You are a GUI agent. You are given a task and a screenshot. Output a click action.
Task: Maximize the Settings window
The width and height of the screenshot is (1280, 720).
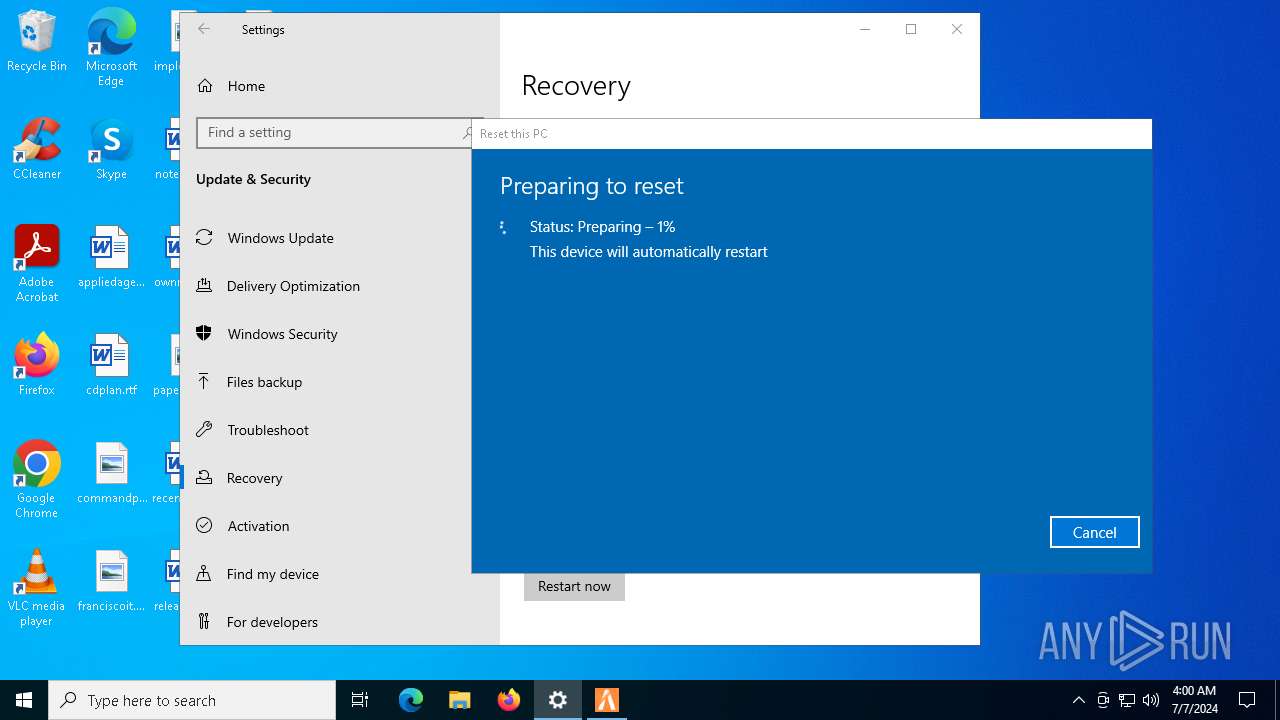click(x=911, y=29)
